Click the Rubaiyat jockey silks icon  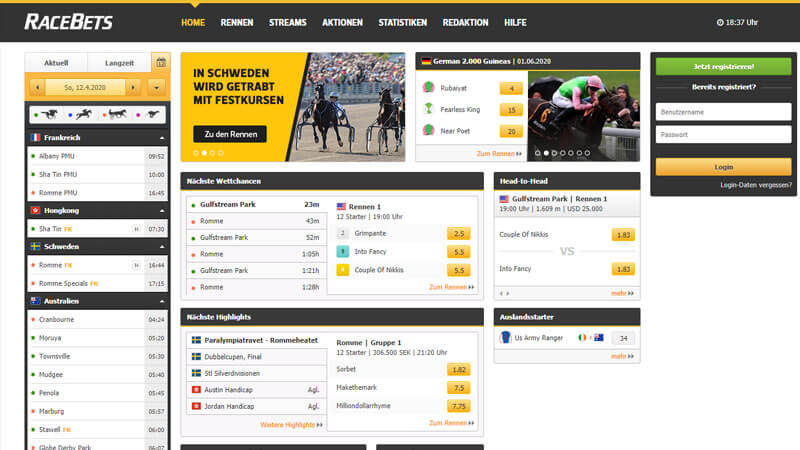tap(429, 88)
